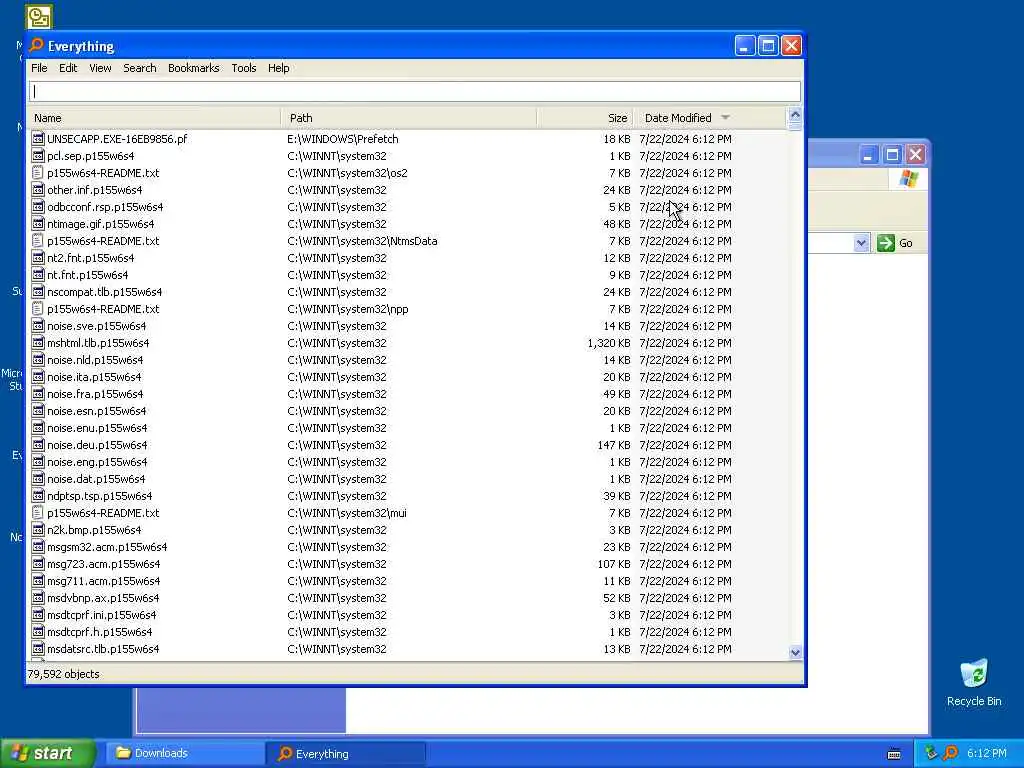Image resolution: width=1024 pixels, height=768 pixels.
Task: Click file icon of noise.ita.p155w6s4
Action: 38,376
